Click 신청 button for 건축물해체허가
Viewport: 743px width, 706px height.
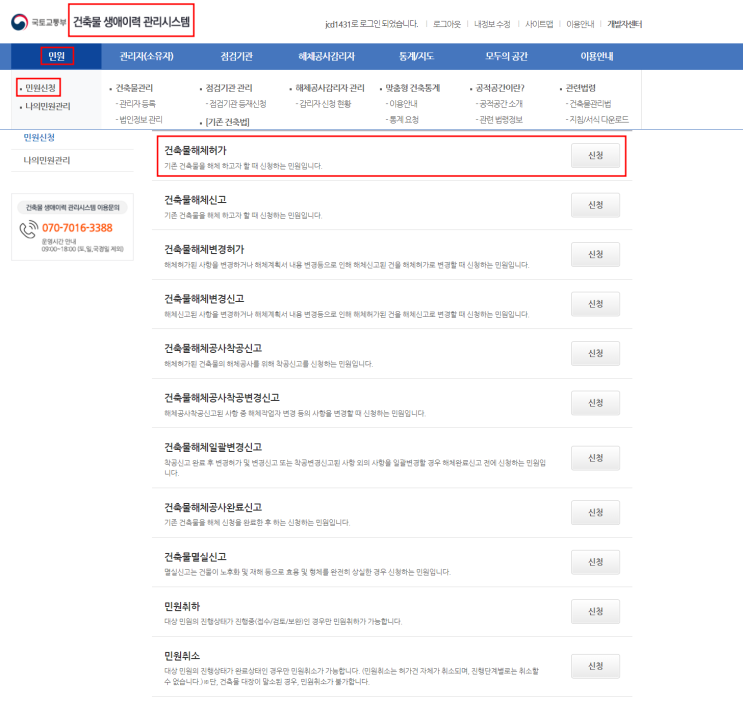pos(595,155)
